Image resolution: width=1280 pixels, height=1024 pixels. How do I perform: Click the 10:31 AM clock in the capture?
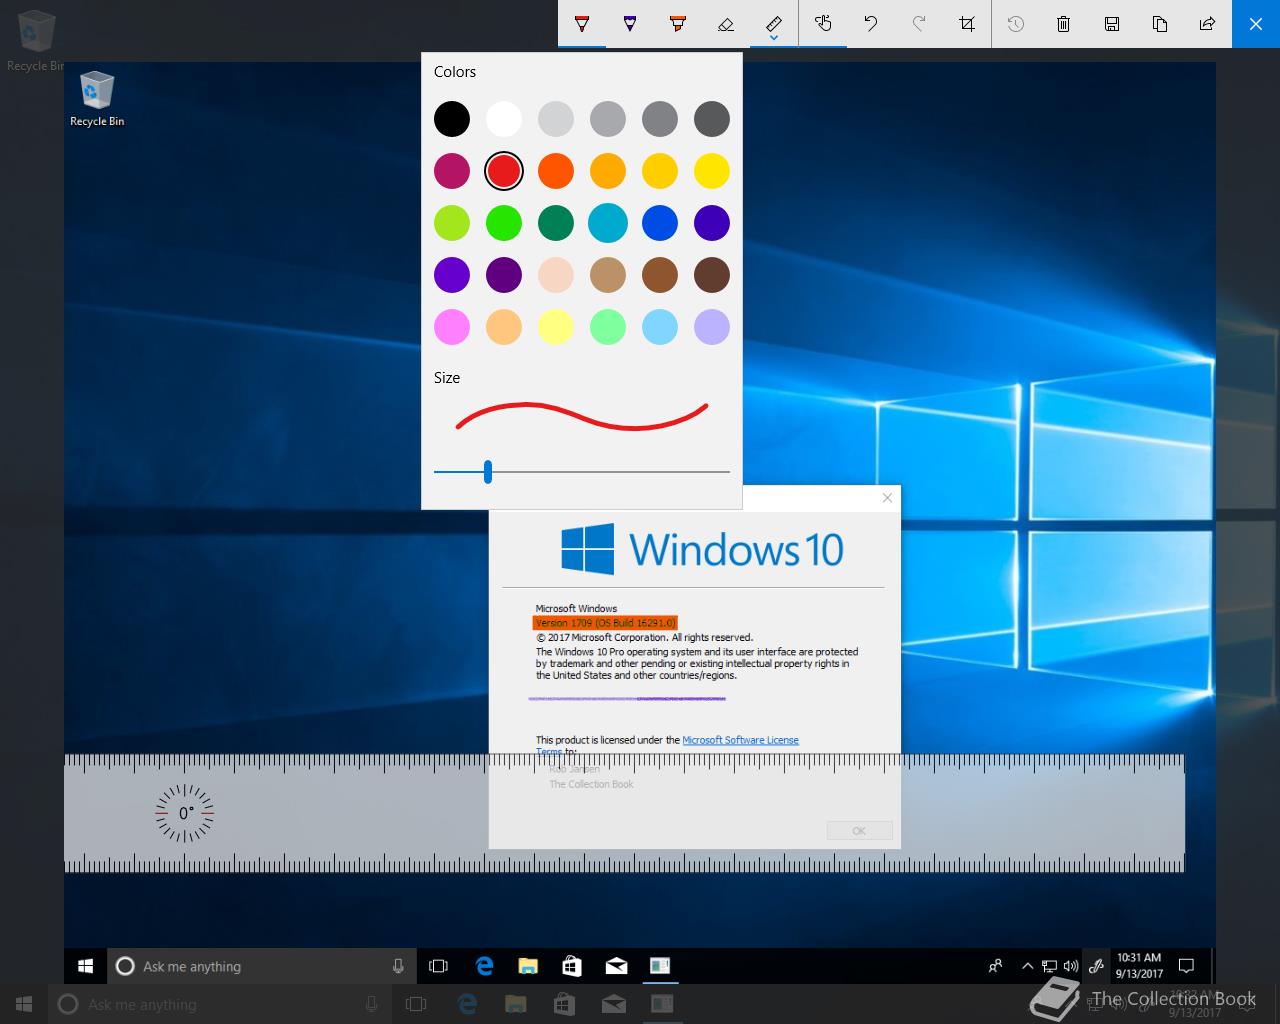[1139, 966]
